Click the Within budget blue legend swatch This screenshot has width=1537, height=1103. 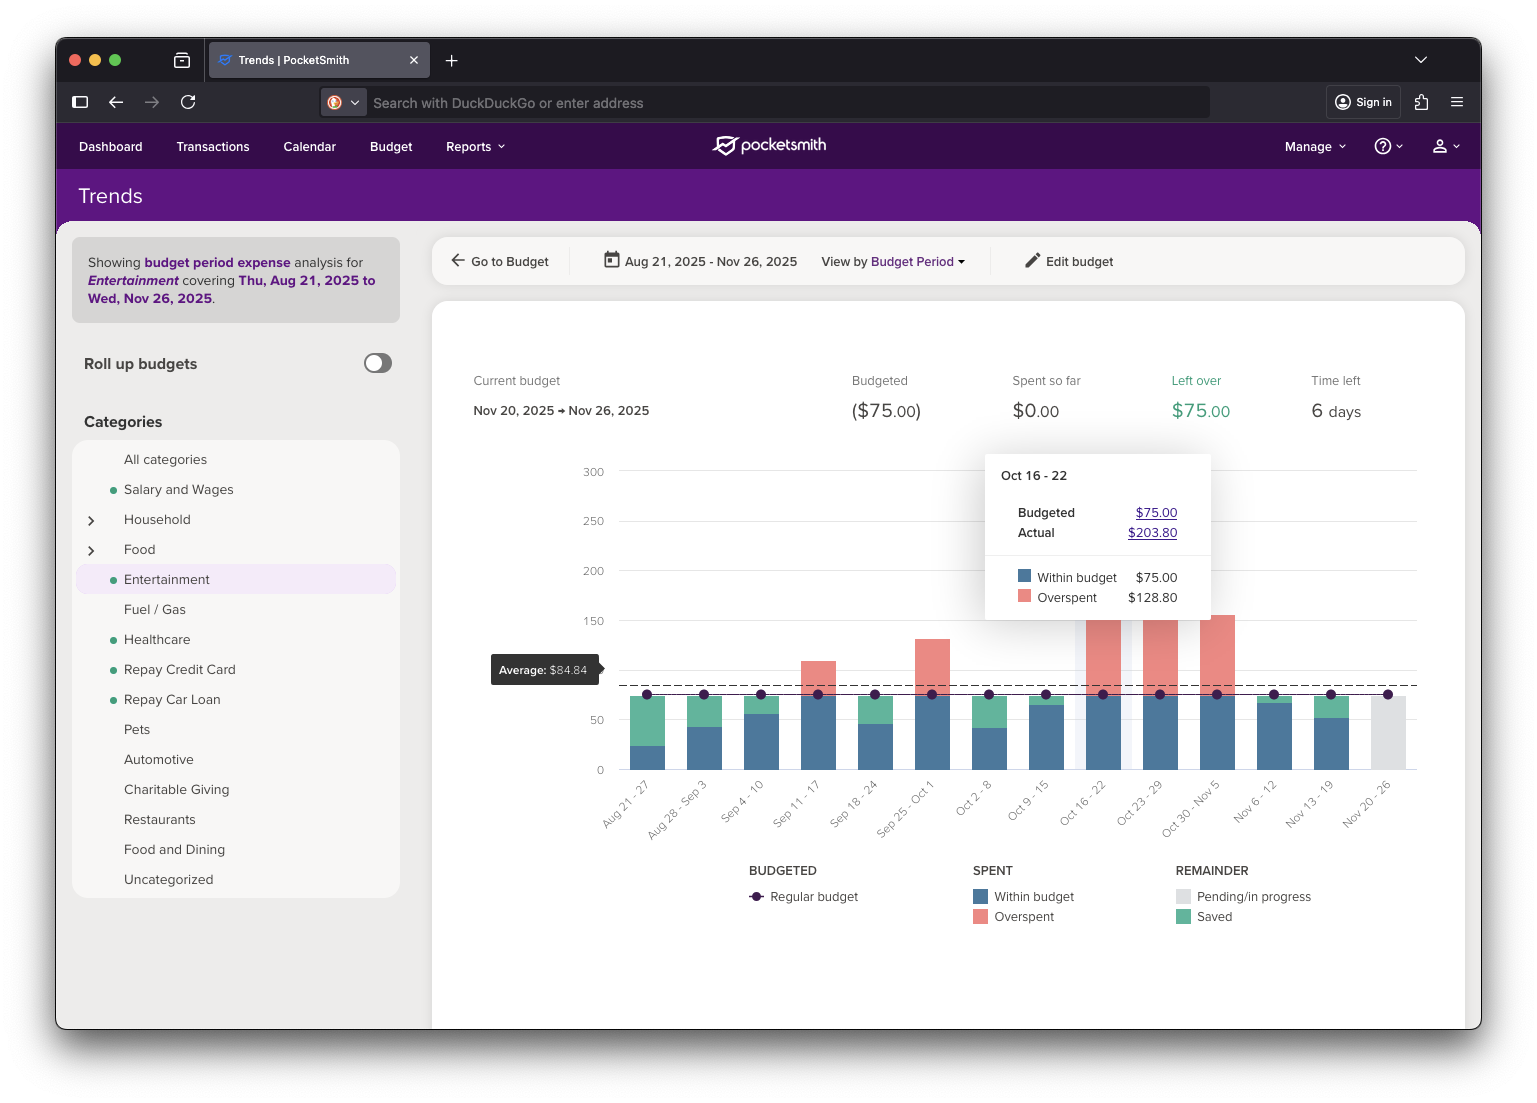(980, 897)
